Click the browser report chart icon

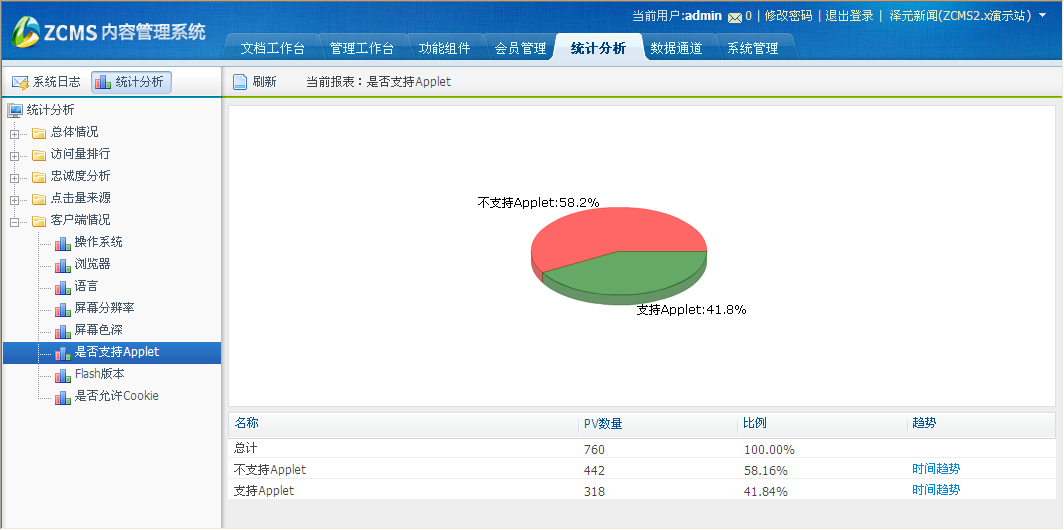click(x=63, y=265)
